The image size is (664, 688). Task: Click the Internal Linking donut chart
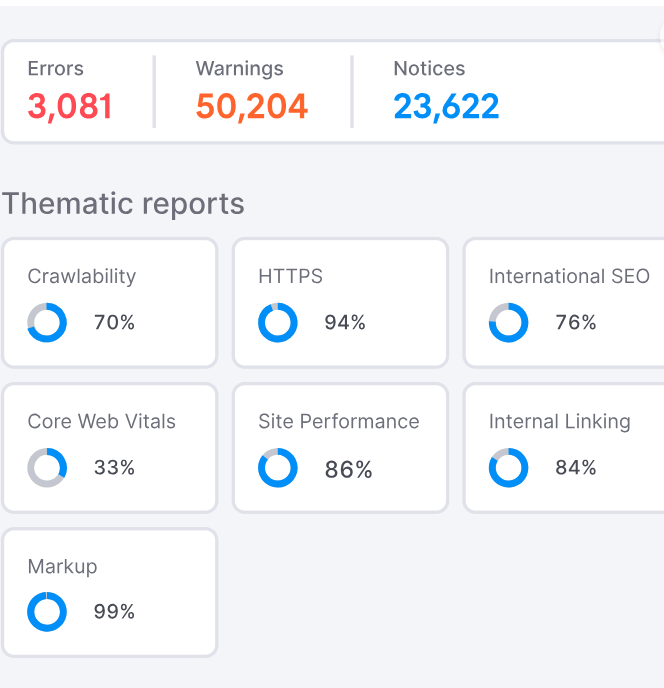point(508,468)
